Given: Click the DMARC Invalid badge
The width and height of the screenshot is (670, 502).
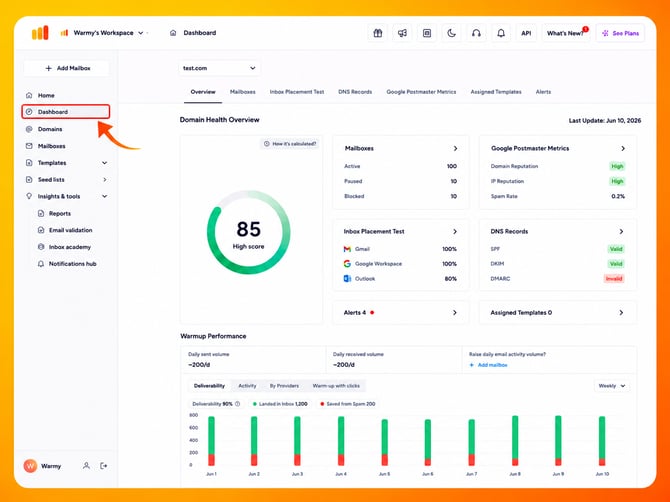Looking at the screenshot, I should [614, 279].
